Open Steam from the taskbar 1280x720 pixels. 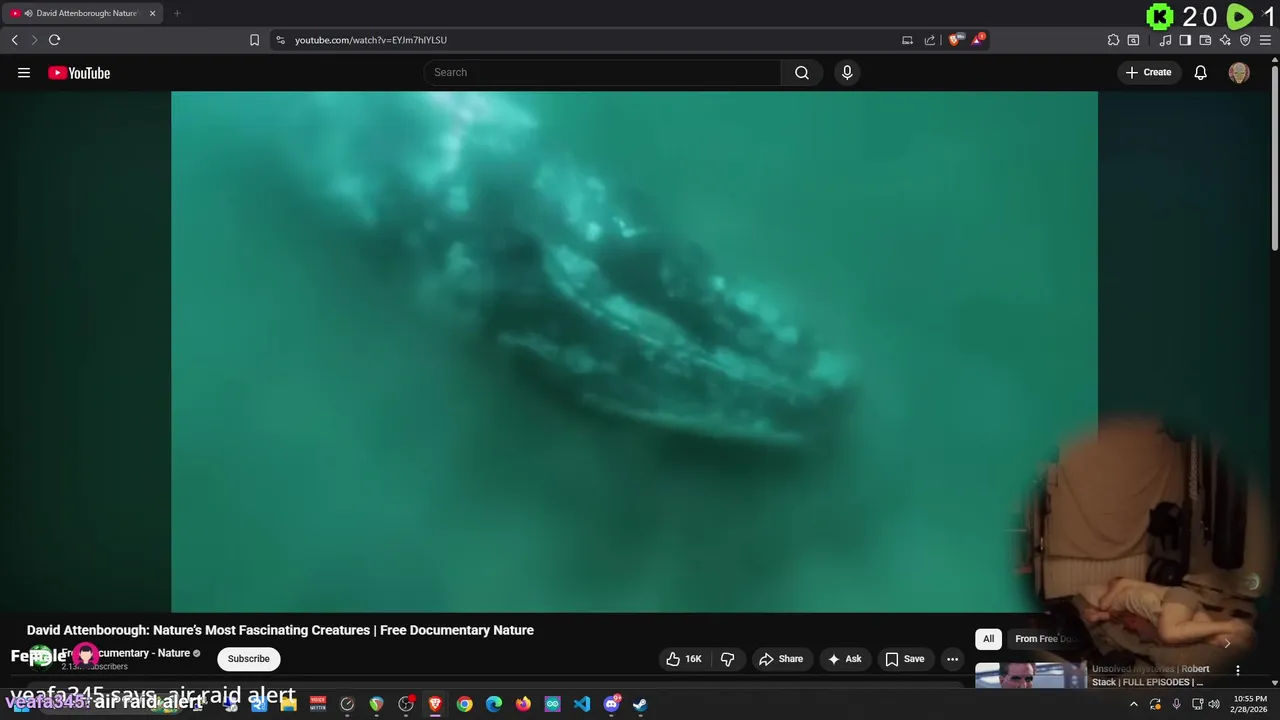coord(640,704)
